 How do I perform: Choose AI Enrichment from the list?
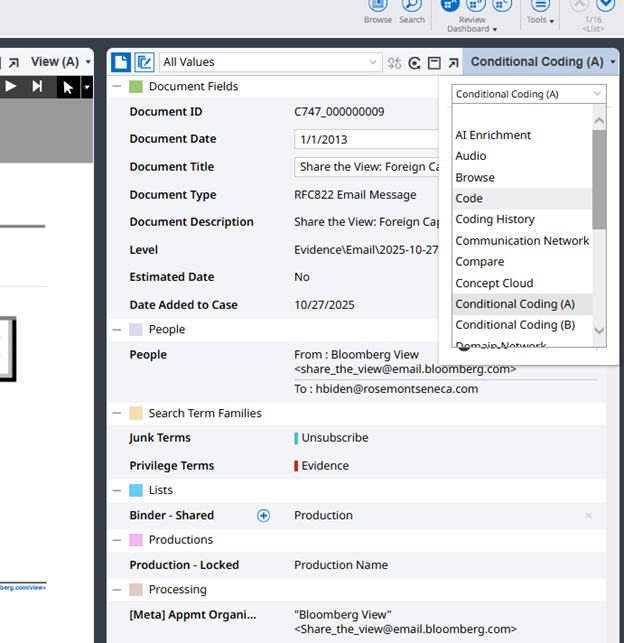coord(522,135)
